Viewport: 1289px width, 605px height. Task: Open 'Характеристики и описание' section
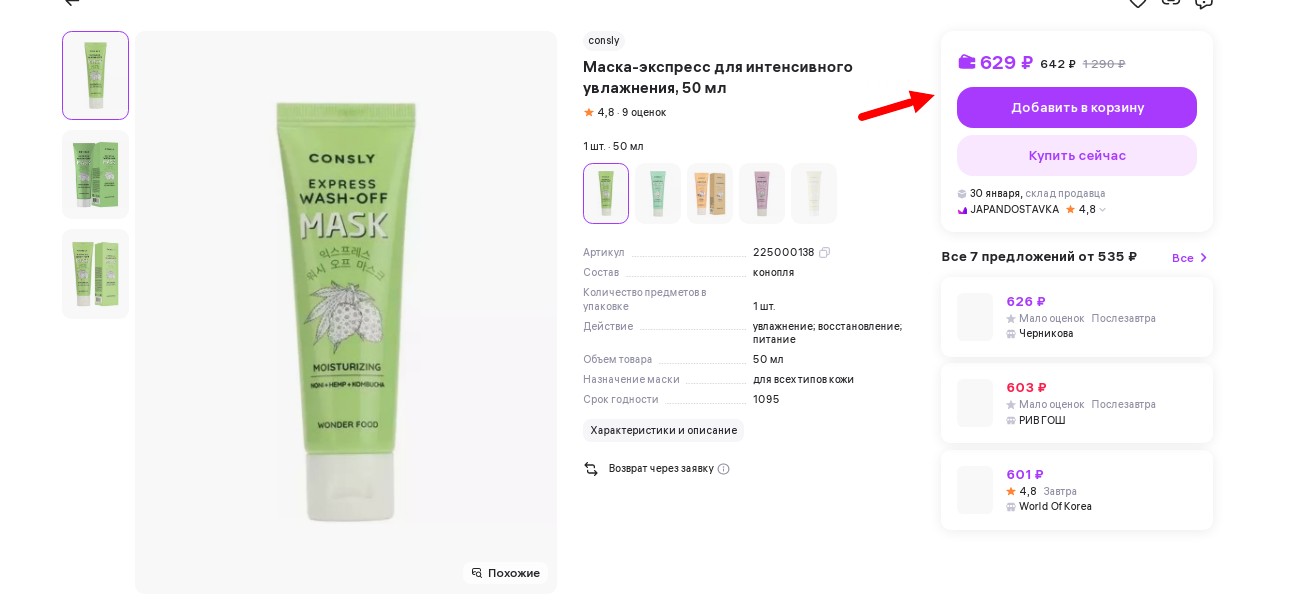click(x=663, y=430)
